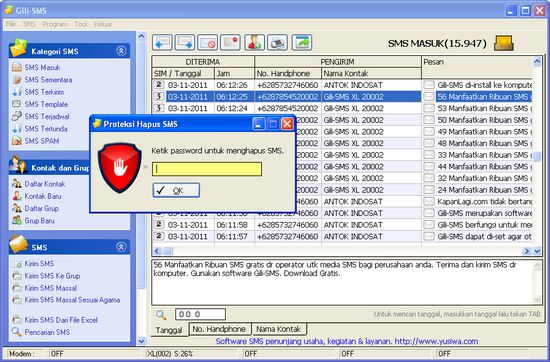This screenshot has width=550, height=362.
Task: Click the printer toolbar icon
Action: 277,42
